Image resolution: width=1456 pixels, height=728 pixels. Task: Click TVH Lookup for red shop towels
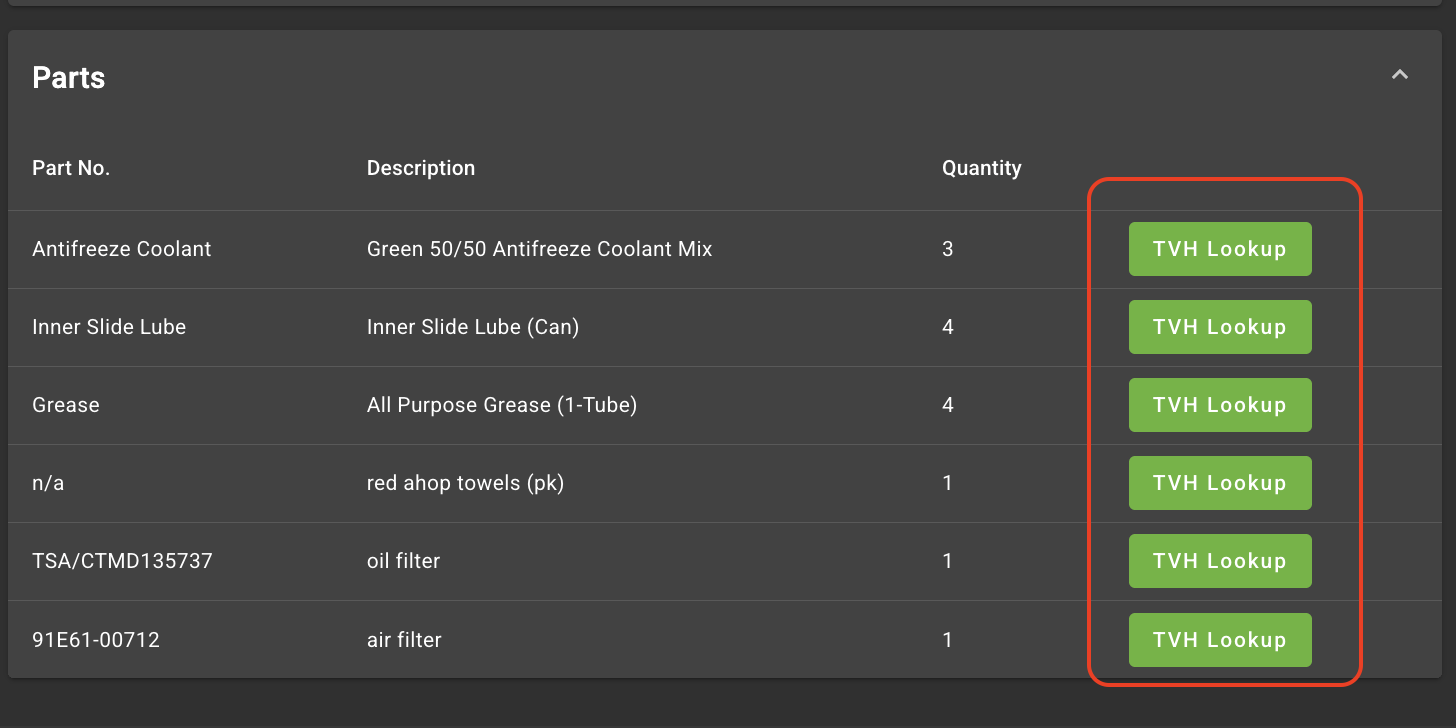tap(1220, 483)
